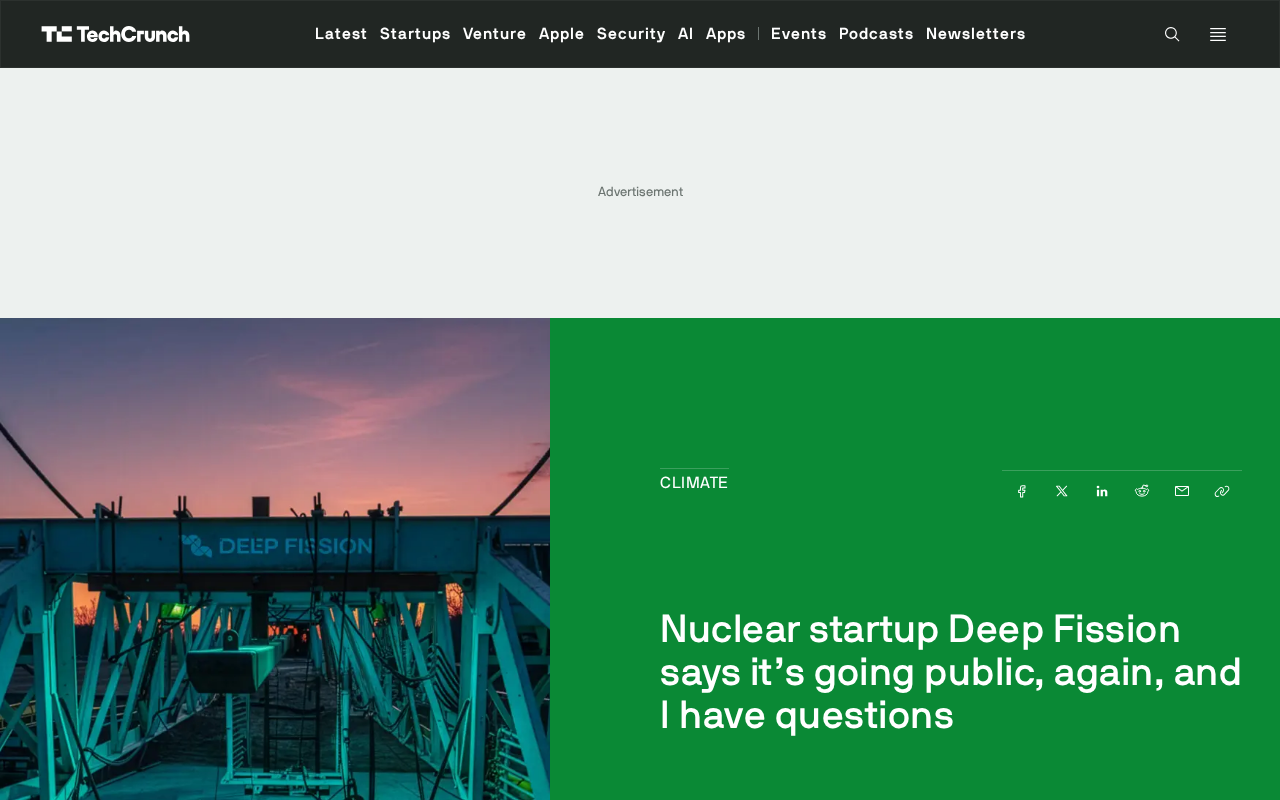This screenshot has height=800, width=1280.
Task: Click the Advertisement label
Action: pyautogui.click(x=640, y=192)
